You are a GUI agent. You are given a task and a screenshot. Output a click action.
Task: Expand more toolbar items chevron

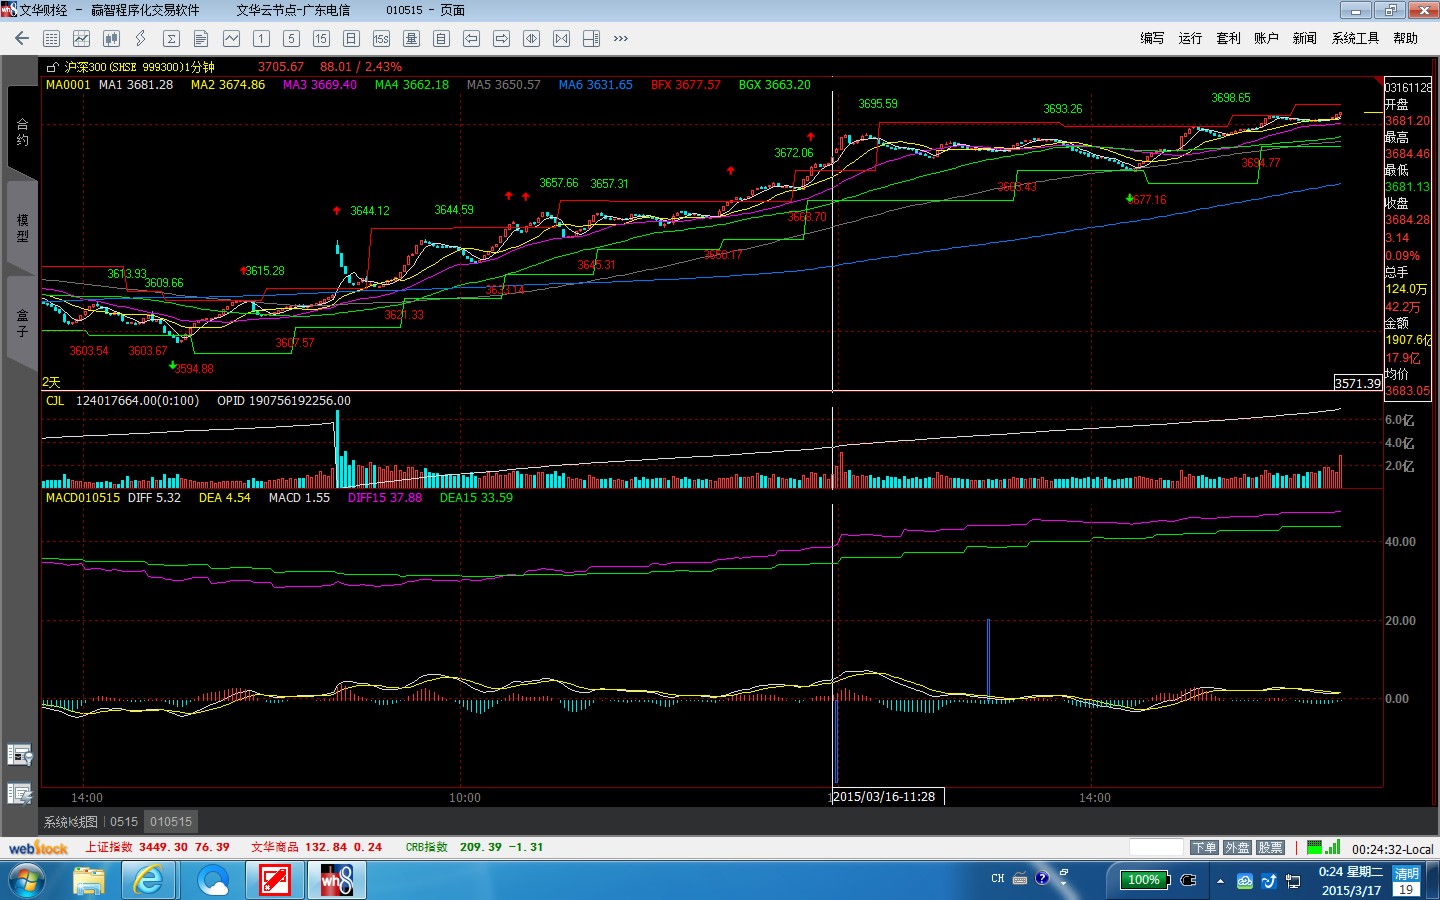point(621,38)
